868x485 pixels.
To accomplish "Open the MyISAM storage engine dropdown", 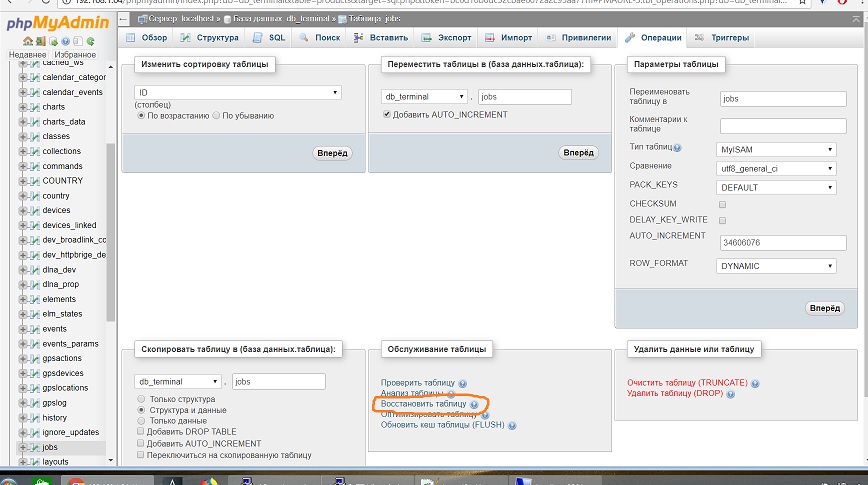I will tap(776, 149).
